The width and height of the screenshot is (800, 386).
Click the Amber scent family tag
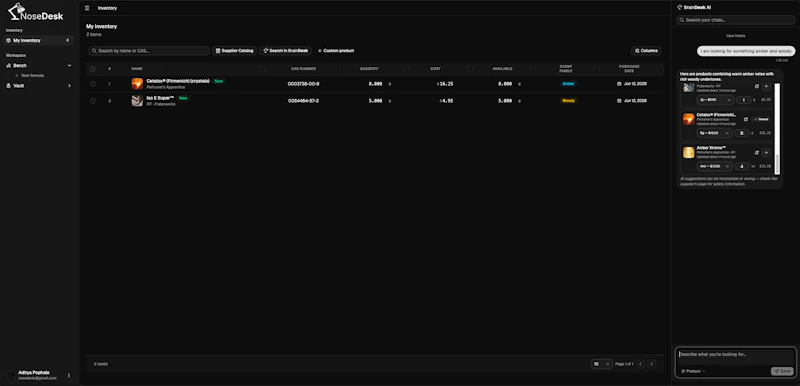click(x=568, y=84)
